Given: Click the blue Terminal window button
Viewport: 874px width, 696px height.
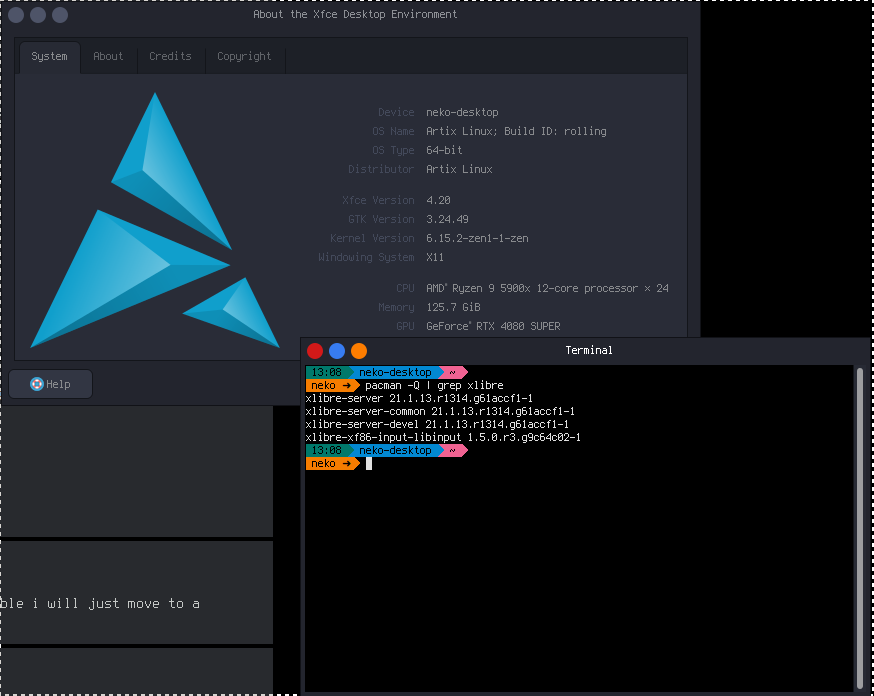Looking at the screenshot, I should point(337,351).
